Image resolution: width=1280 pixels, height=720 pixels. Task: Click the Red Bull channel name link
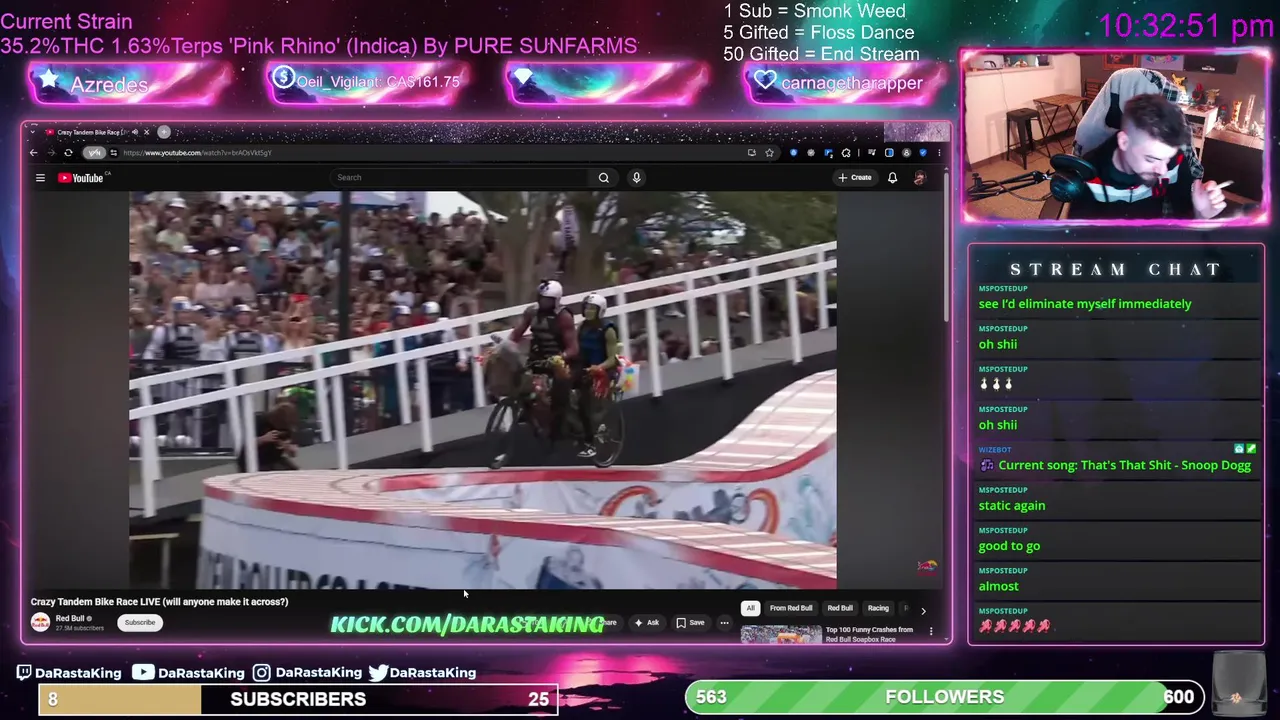tap(70, 618)
